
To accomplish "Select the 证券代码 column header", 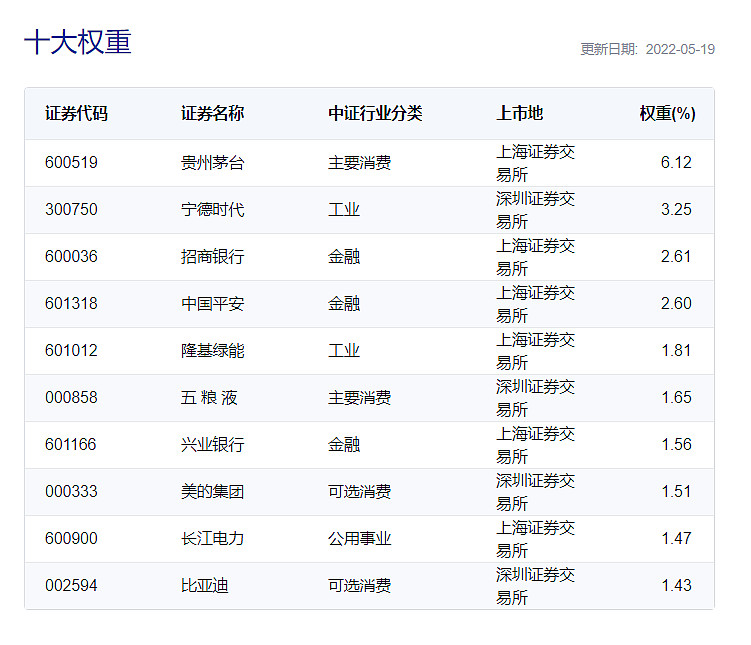I will pos(76,113).
